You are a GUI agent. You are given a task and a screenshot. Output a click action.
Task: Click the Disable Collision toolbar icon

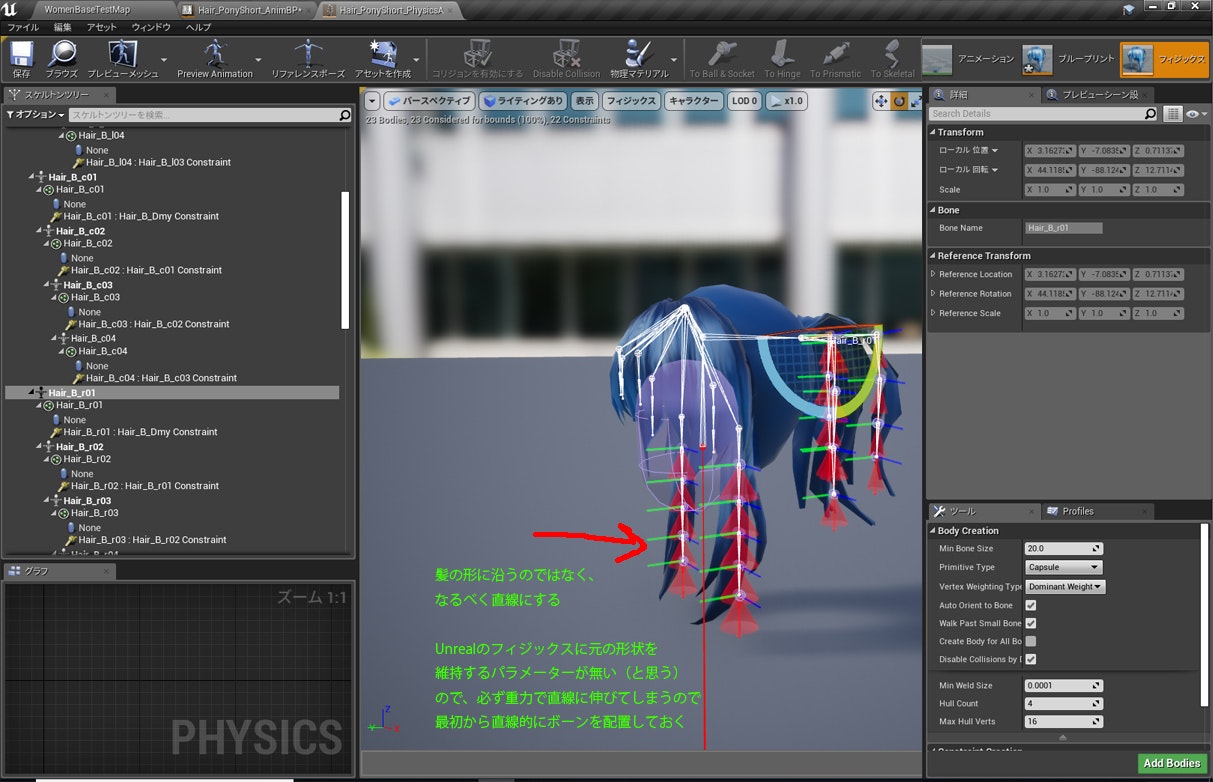coord(566,54)
